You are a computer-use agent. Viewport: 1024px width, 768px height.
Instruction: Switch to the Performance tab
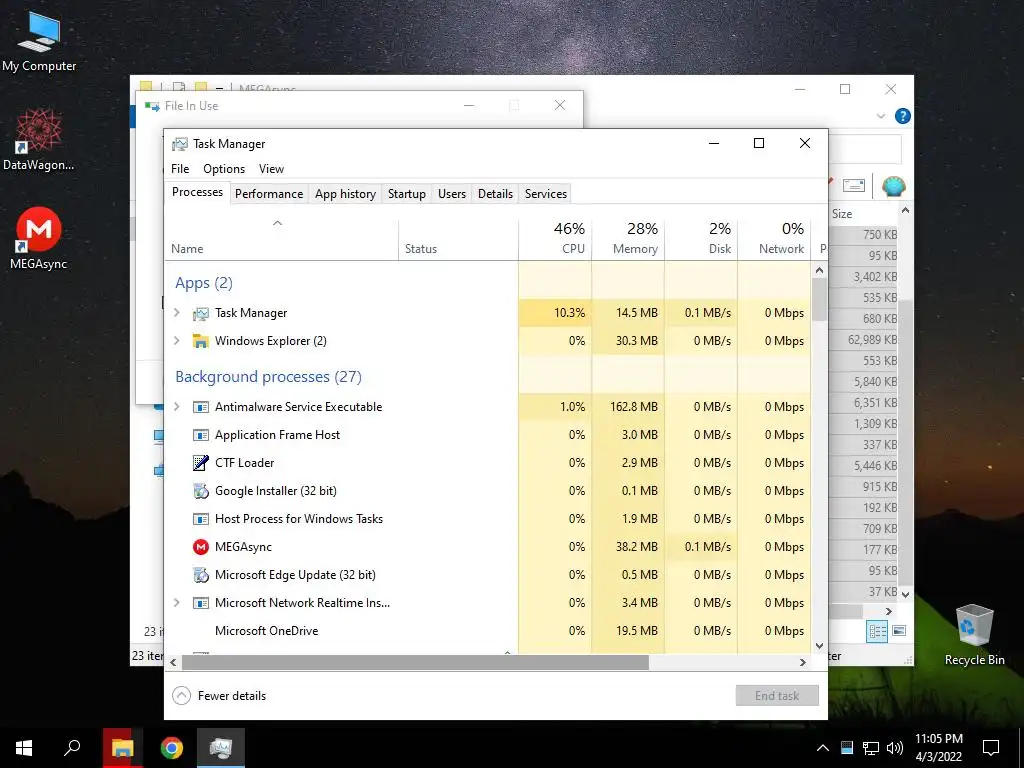[x=269, y=194]
